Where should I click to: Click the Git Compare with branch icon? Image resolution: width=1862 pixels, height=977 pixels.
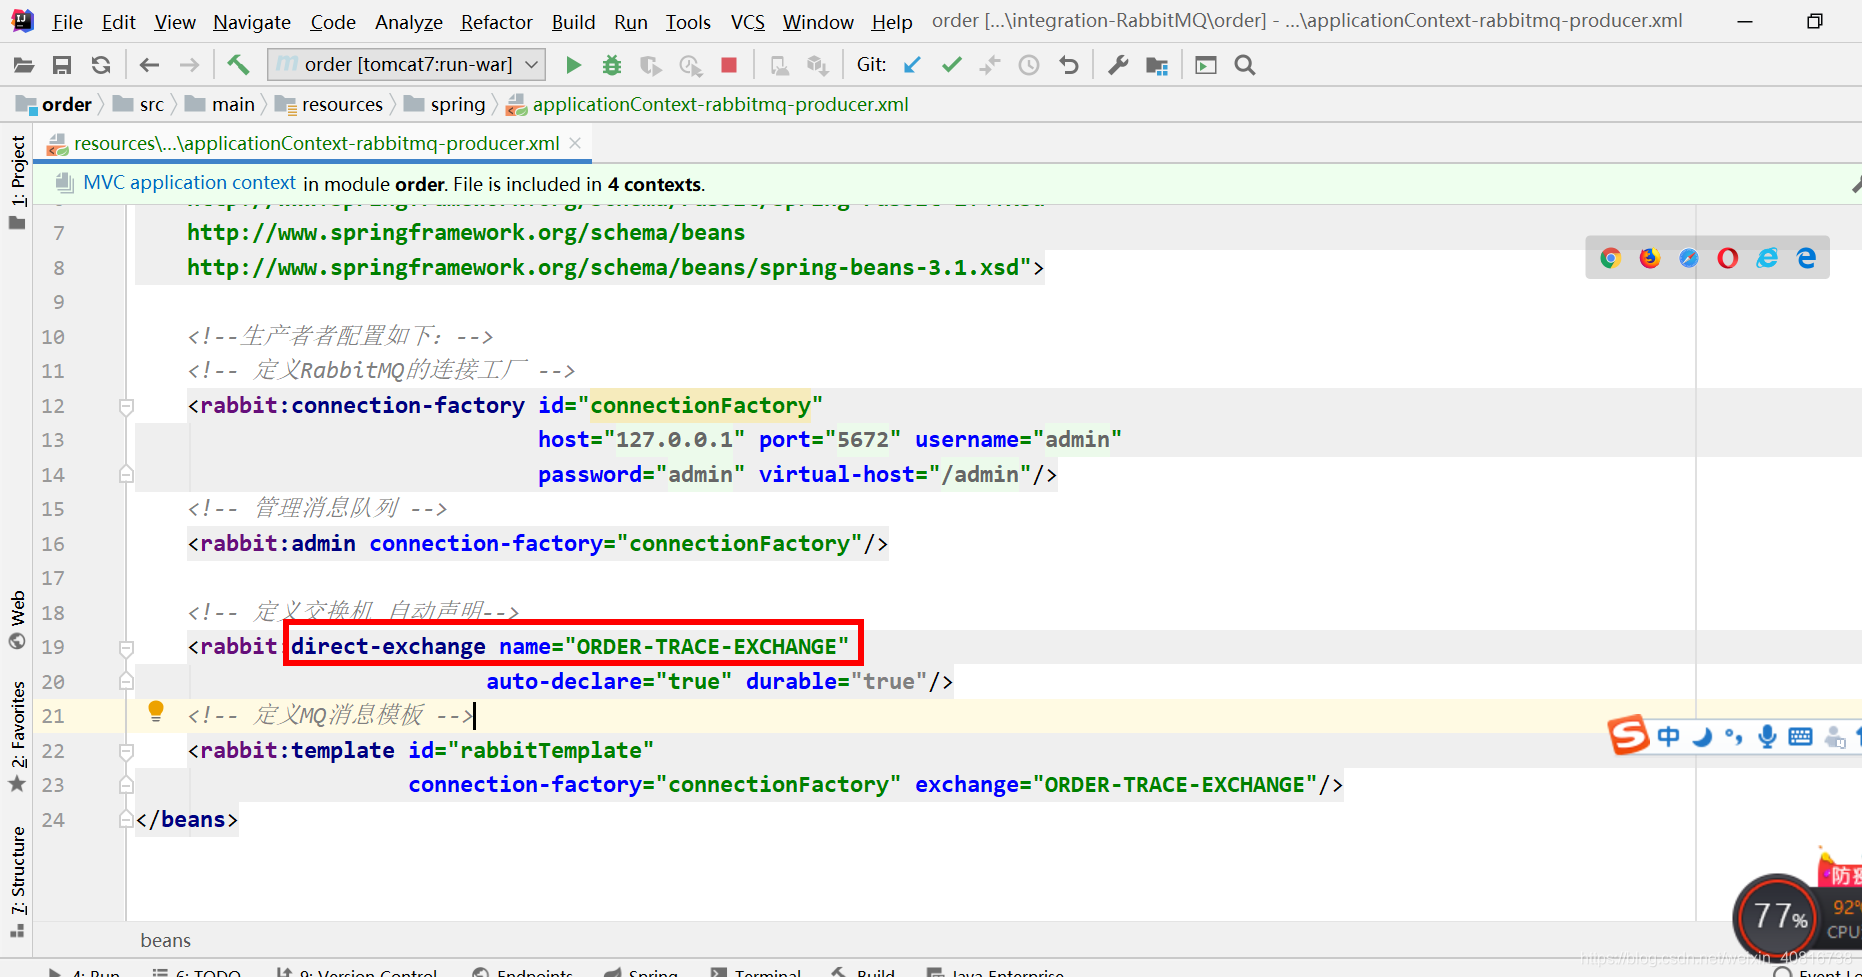point(990,65)
